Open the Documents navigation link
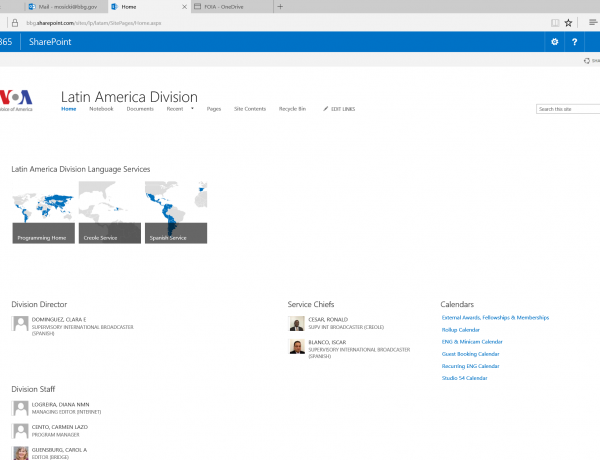The width and height of the screenshot is (600, 460). click(140, 109)
